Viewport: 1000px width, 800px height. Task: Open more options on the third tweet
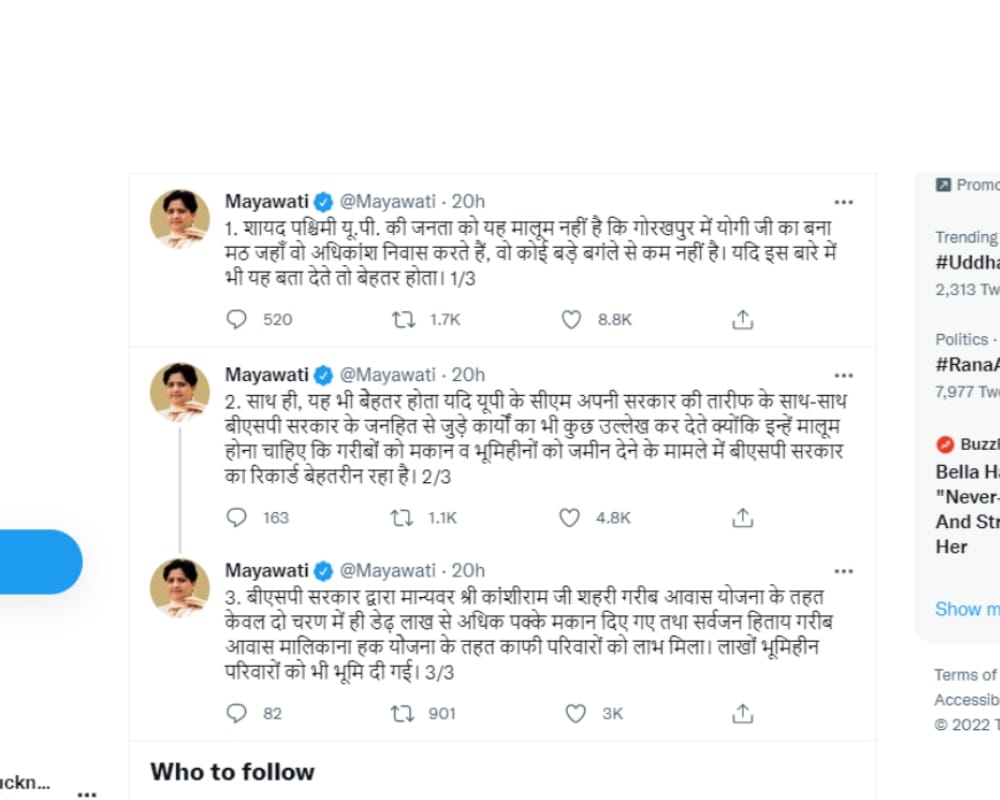[x=843, y=571]
